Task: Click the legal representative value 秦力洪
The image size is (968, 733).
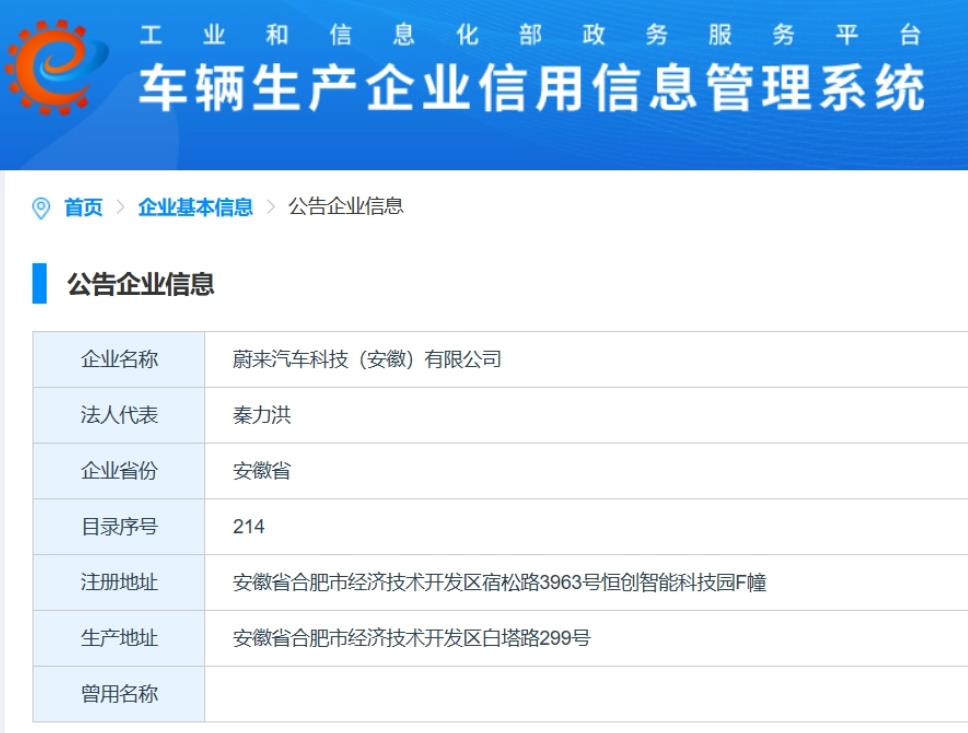Action: (x=262, y=415)
